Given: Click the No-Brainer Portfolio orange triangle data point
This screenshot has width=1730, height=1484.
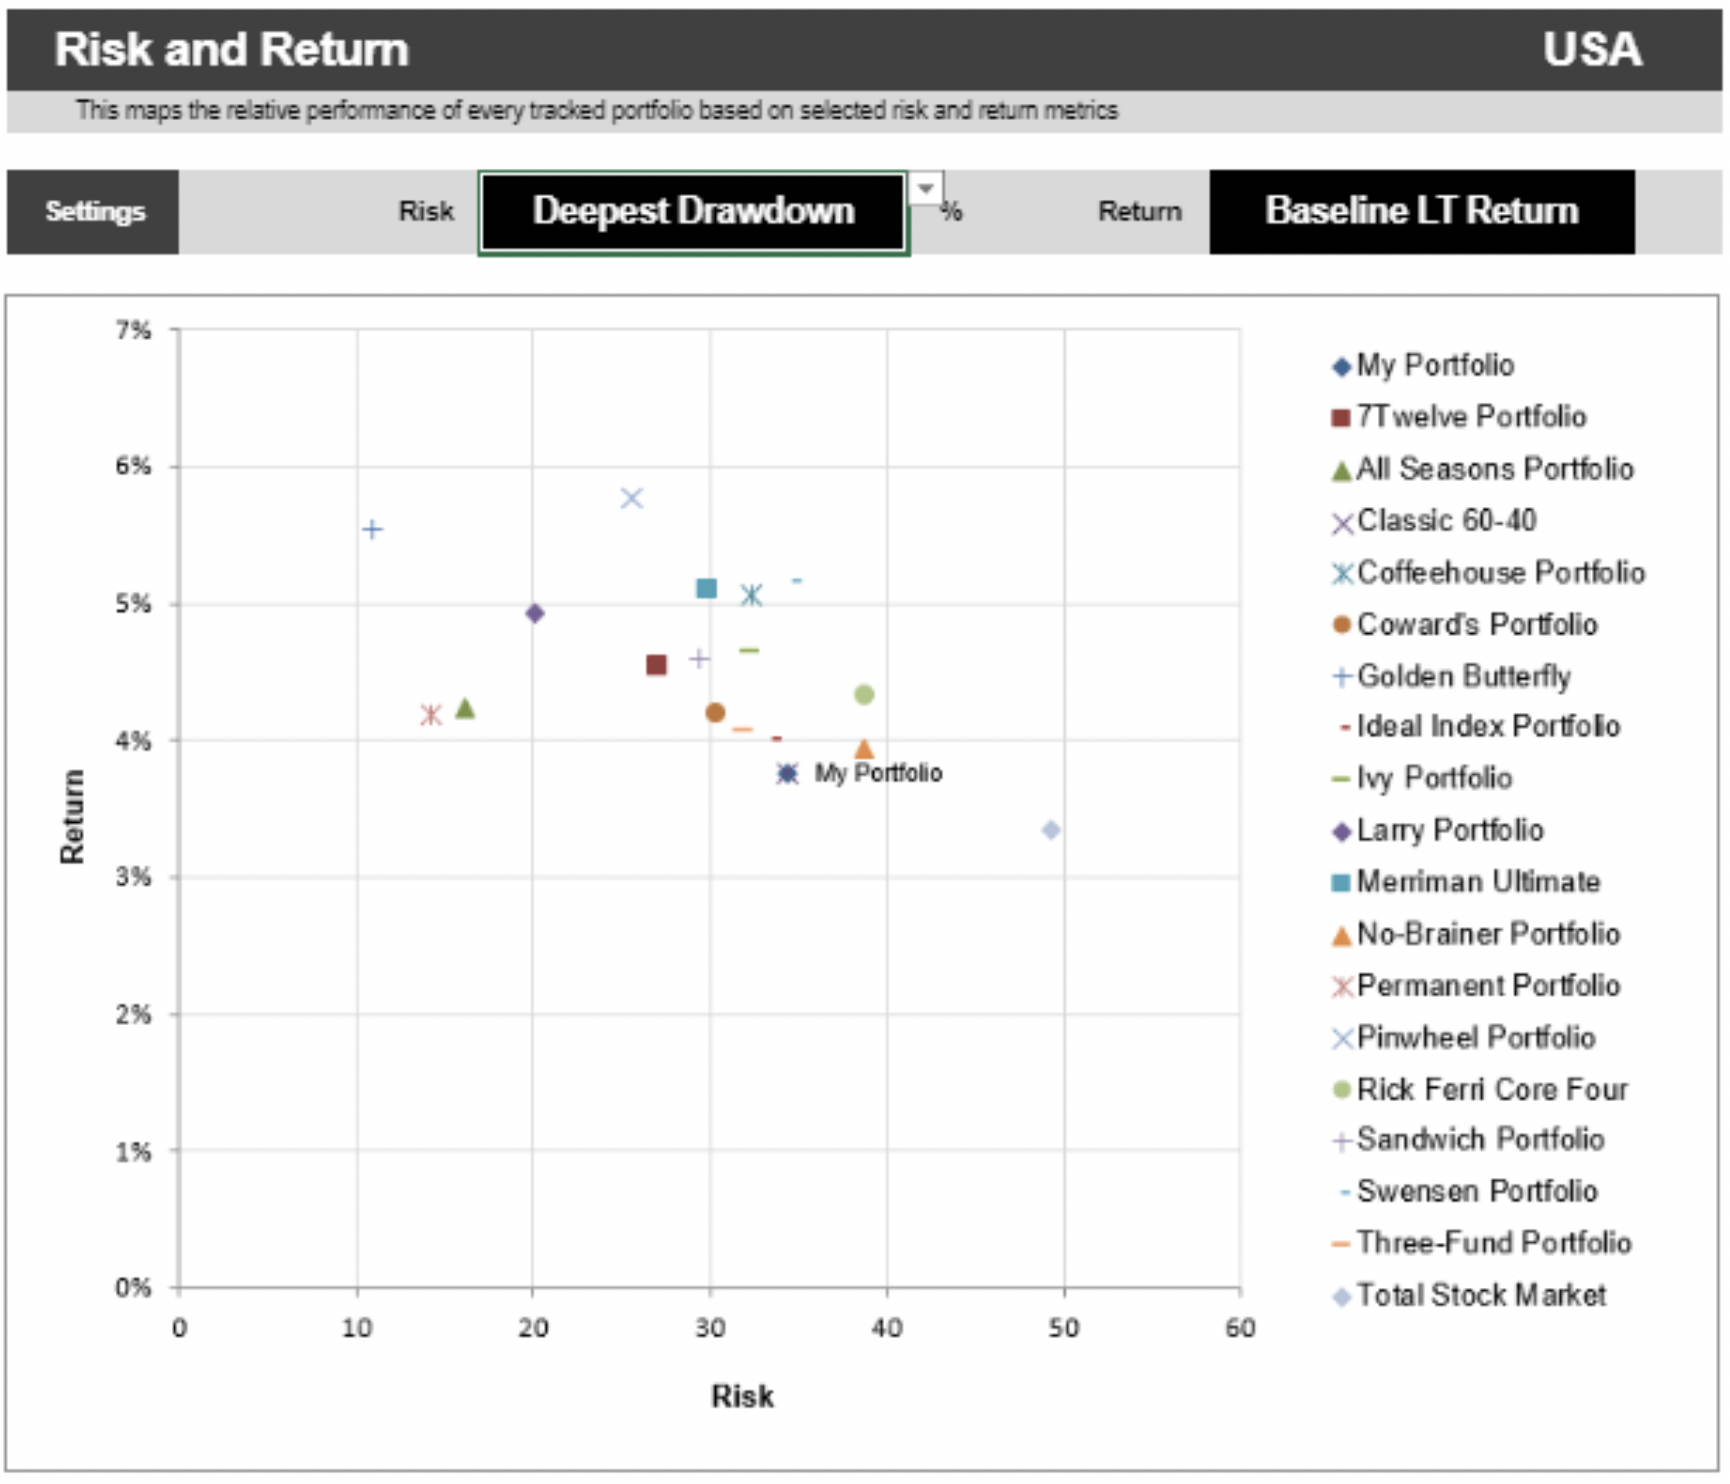Looking at the screenshot, I should pos(864,749).
